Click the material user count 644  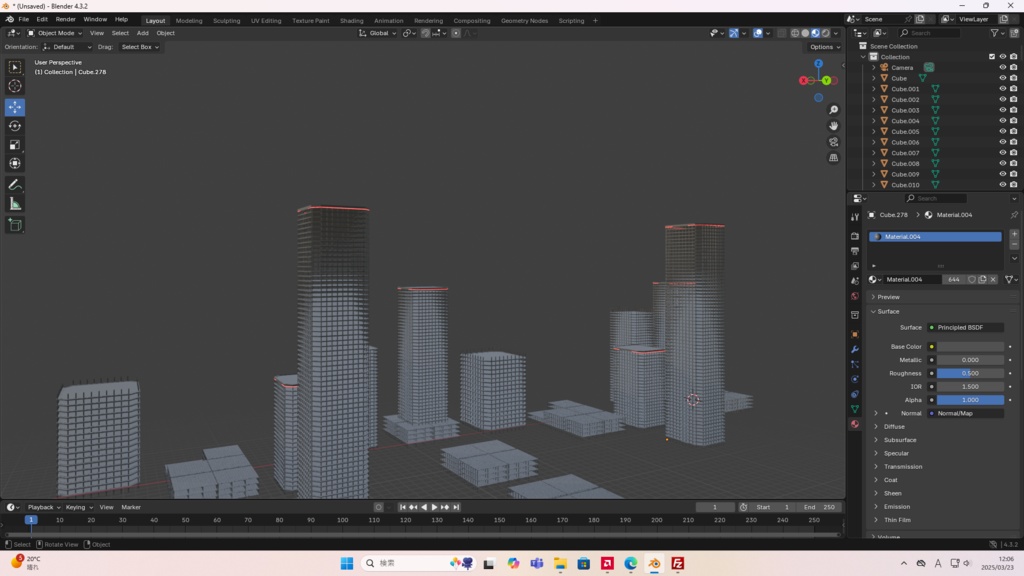[x=954, y=280]
